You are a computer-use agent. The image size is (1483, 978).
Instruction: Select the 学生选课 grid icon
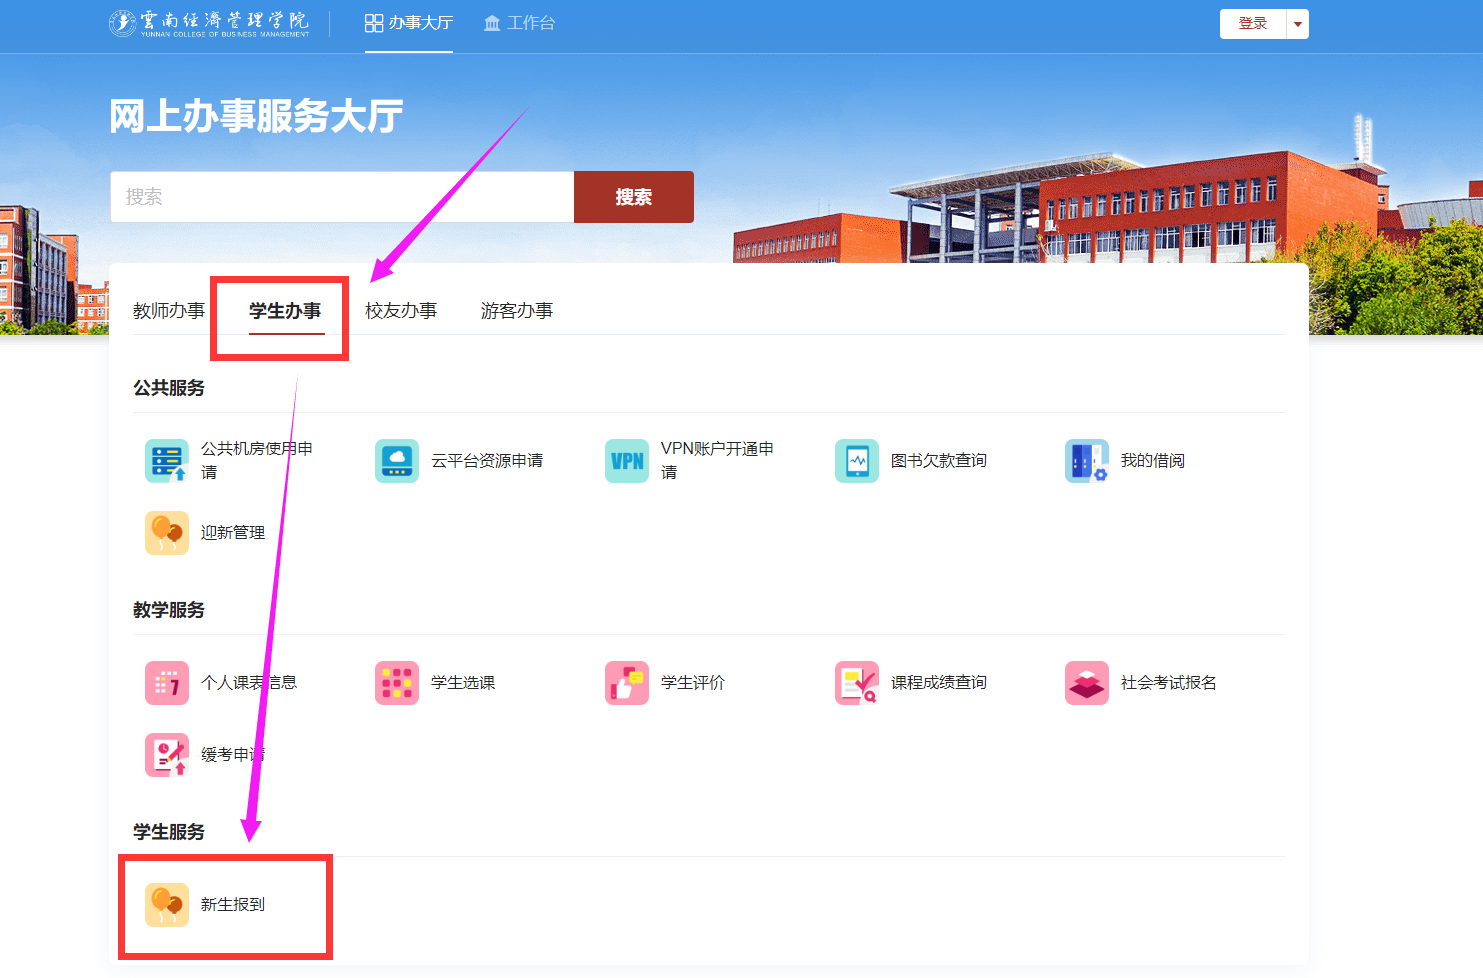(x=396, y=683)
